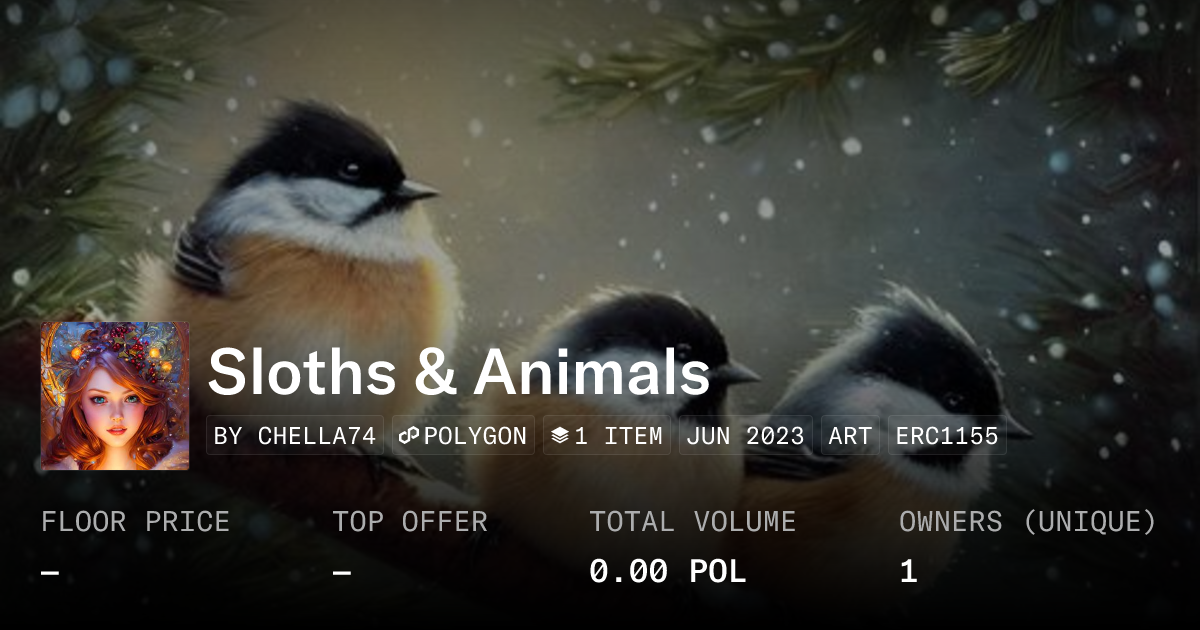Click the owners count value 1
This screenshot has height=630, width=1200.
pyautogui.click(x=908, y=572)
